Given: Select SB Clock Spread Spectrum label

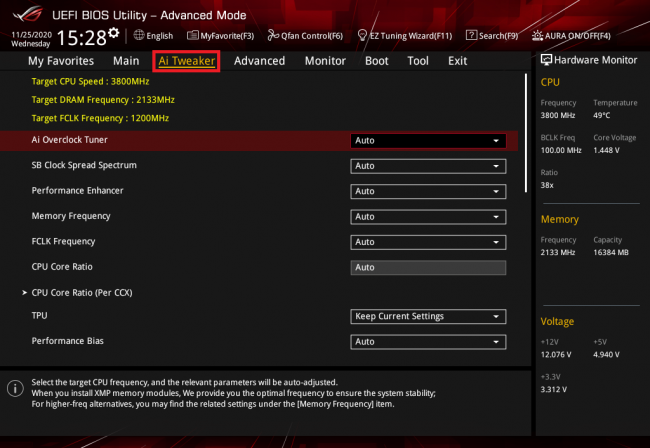Looking at the screenshot, I should (x=84, y=165).
